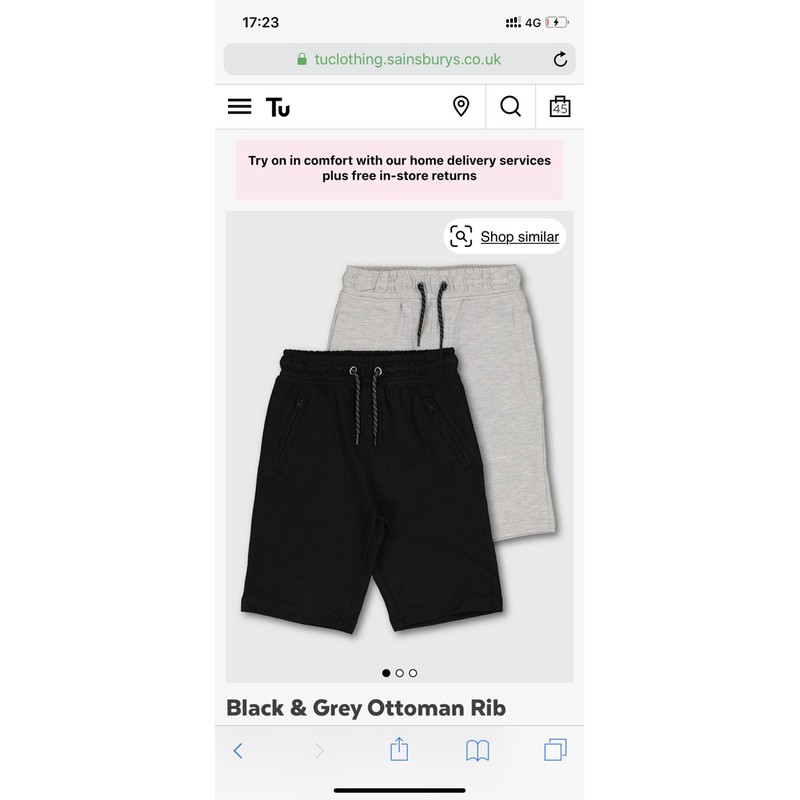This screenshot has height=800, width=800.
Task: View the shopping basket with 45 items
Action: coord(560,107)
